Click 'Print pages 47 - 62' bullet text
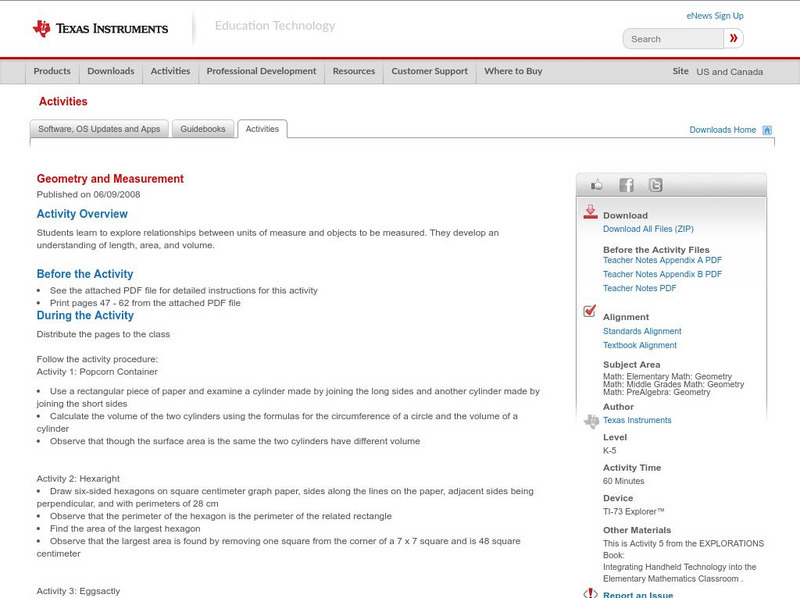 pos(145,303)
